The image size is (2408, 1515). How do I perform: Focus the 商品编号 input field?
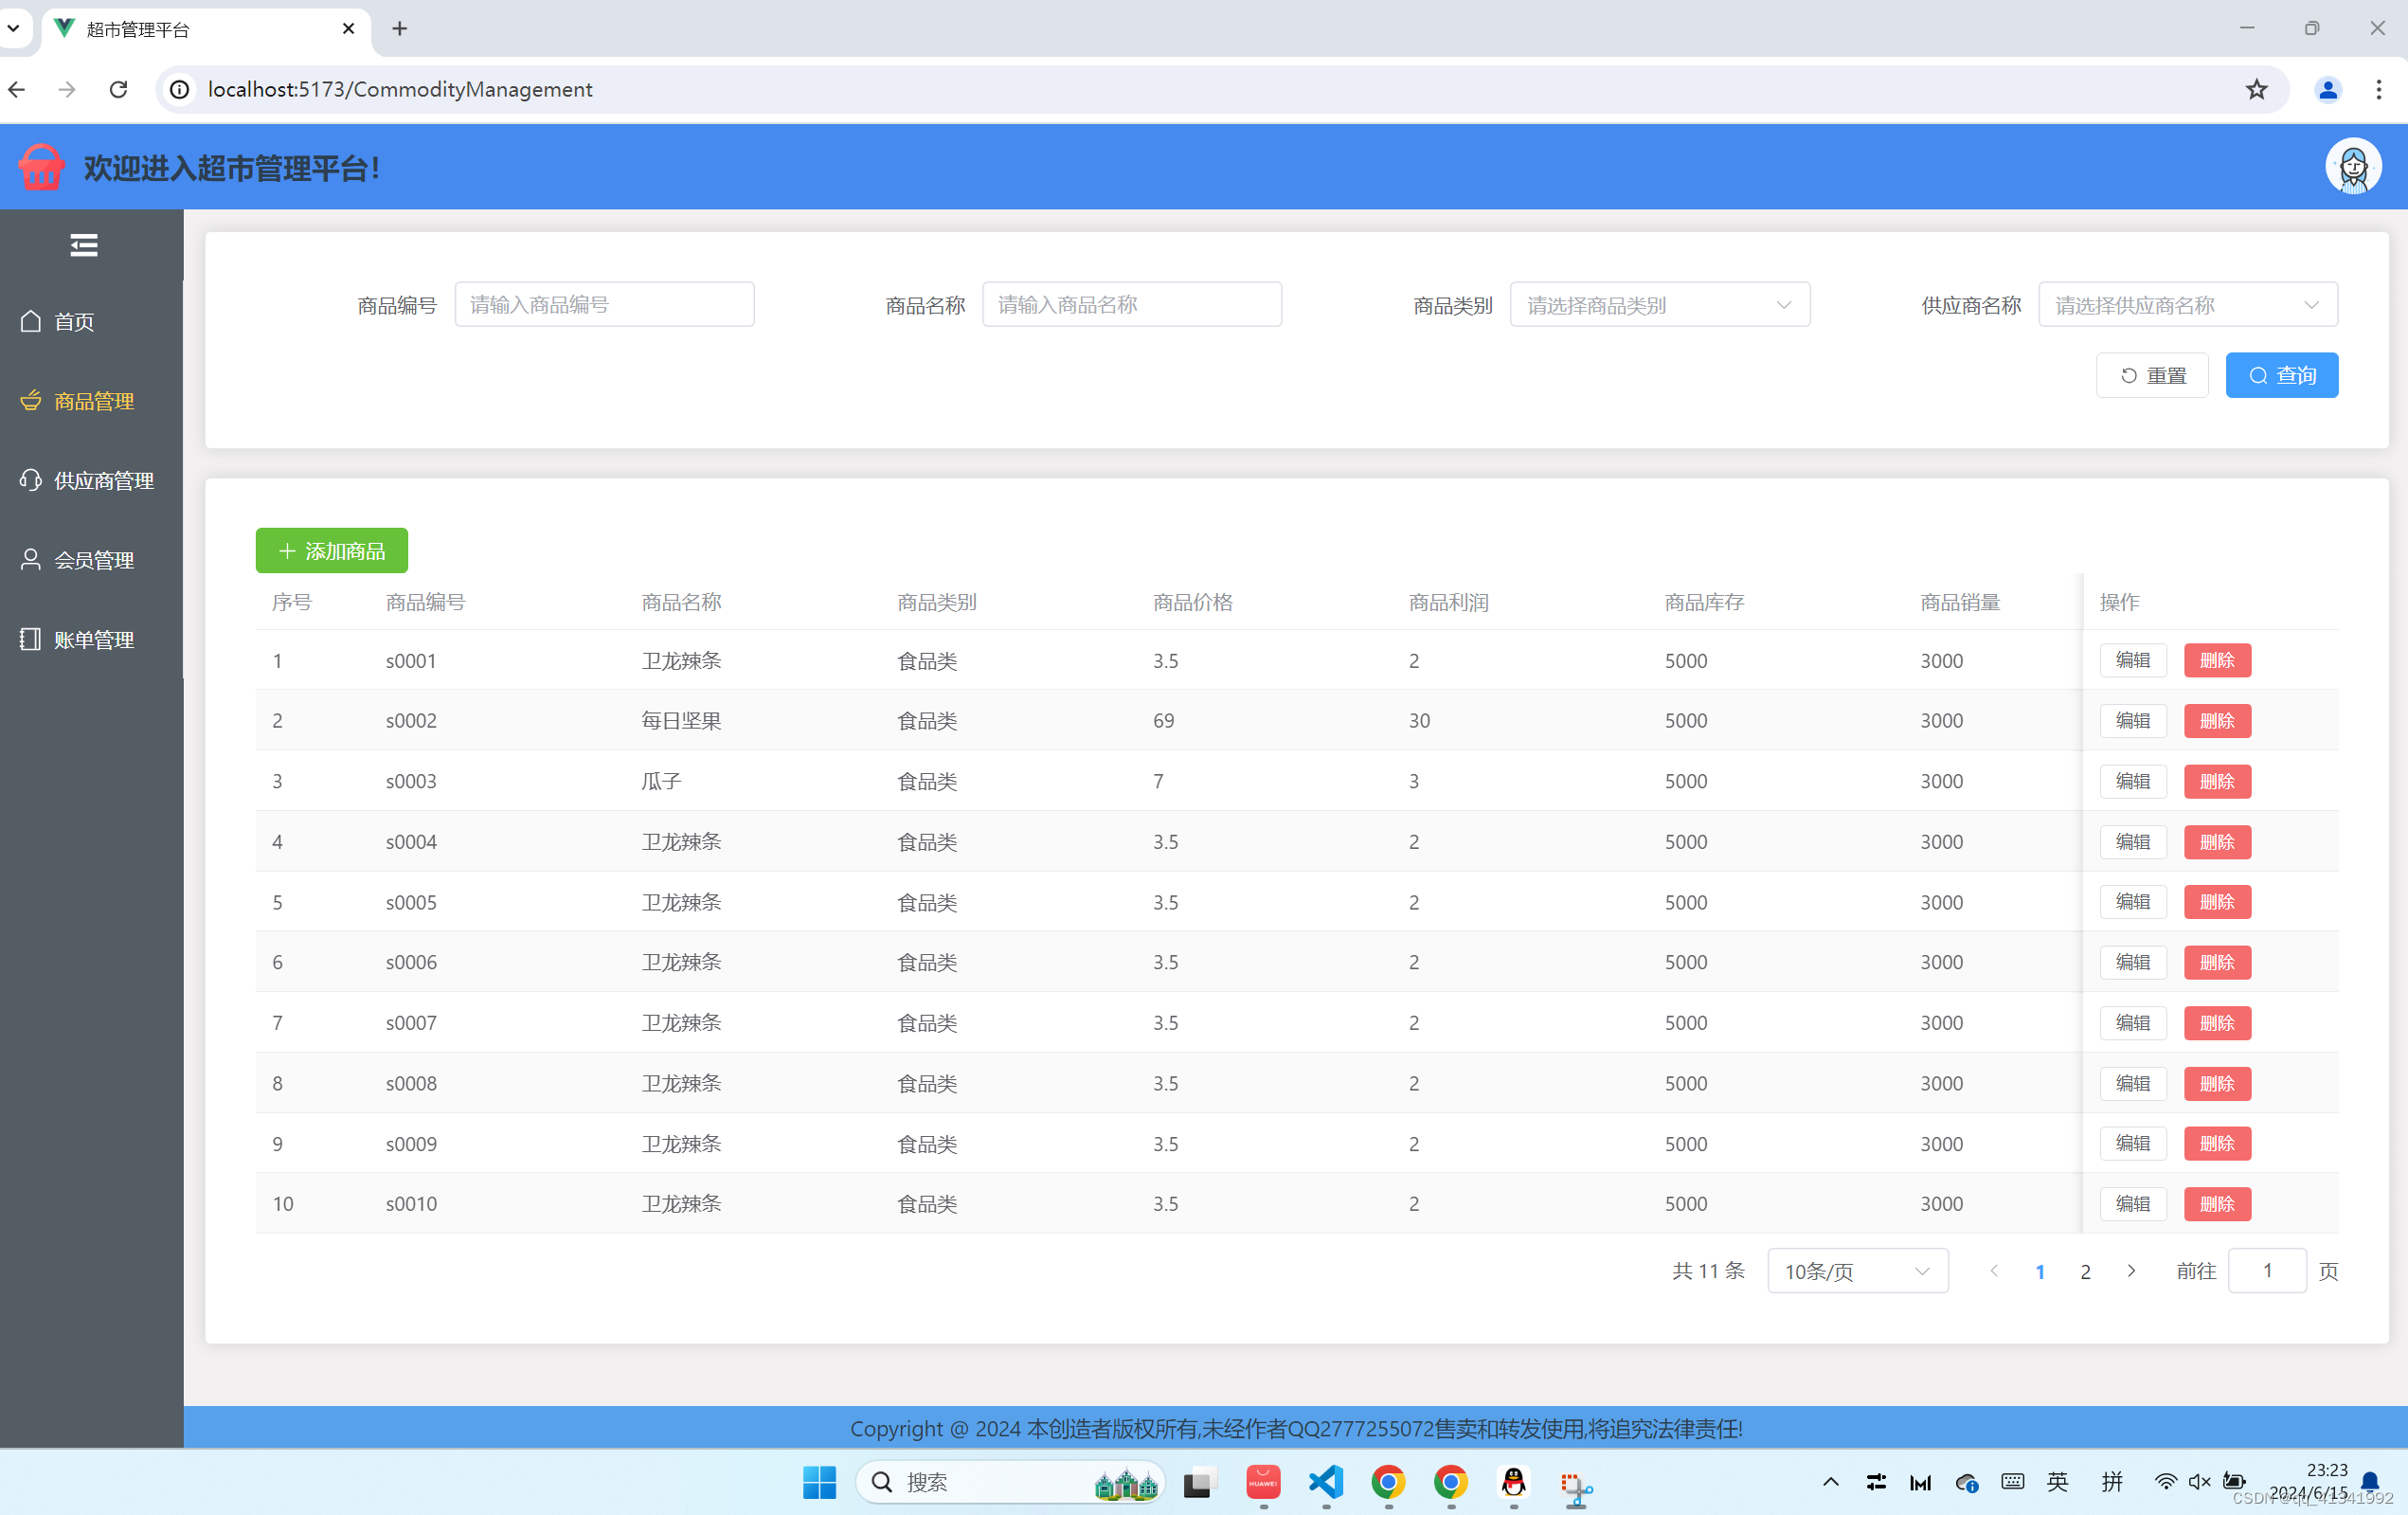coord(604,305)
